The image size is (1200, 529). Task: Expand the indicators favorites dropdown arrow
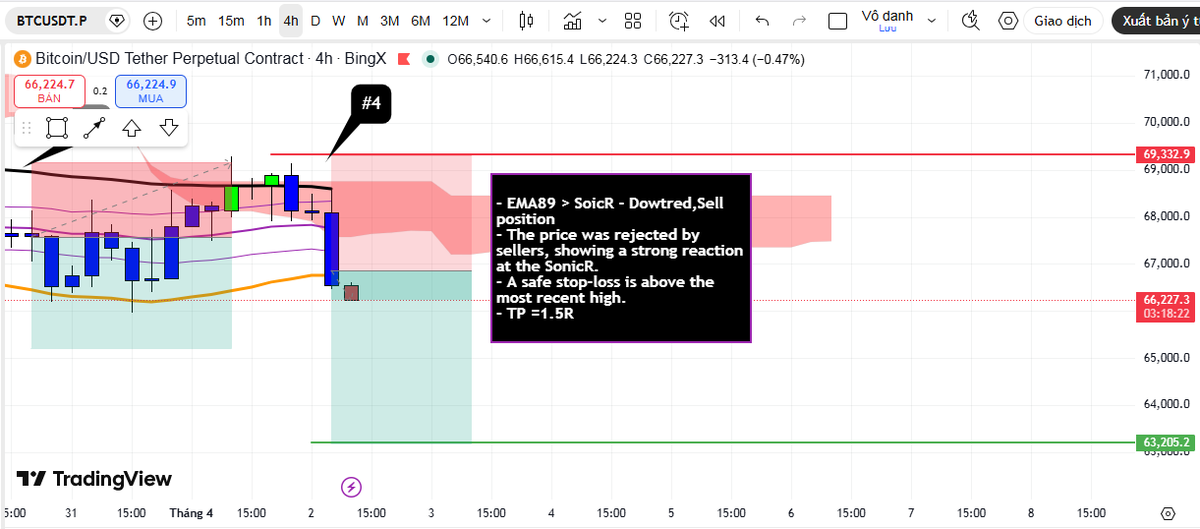click(x=601, y=20)
